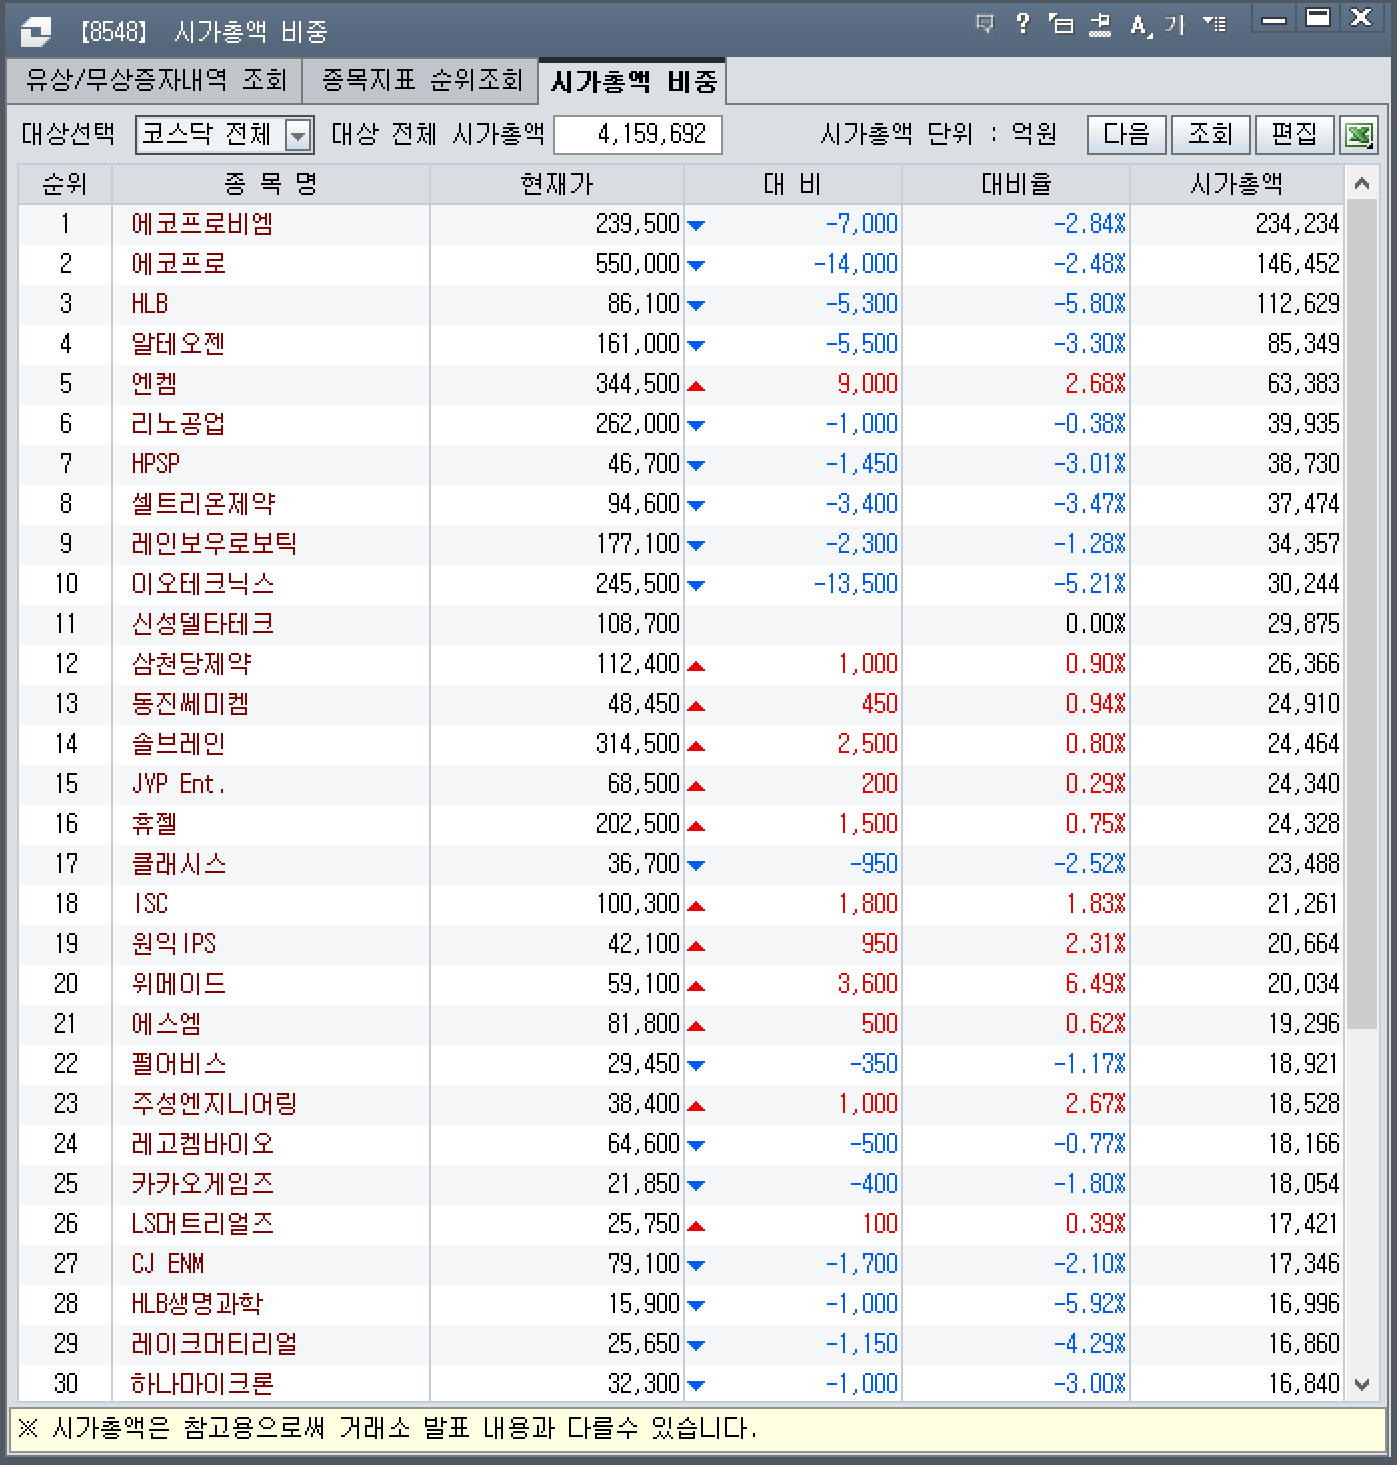Screen dimensions: 1397x1465
Task: Select stock 알테오젠
Action: point(178,344)
